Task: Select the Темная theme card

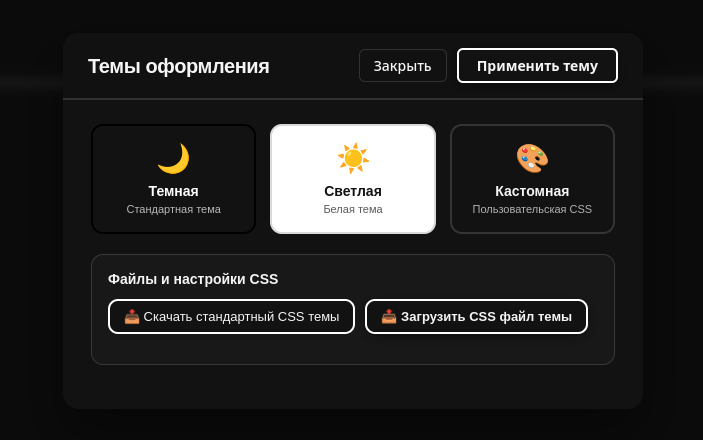Action: (x=174, y=179)
